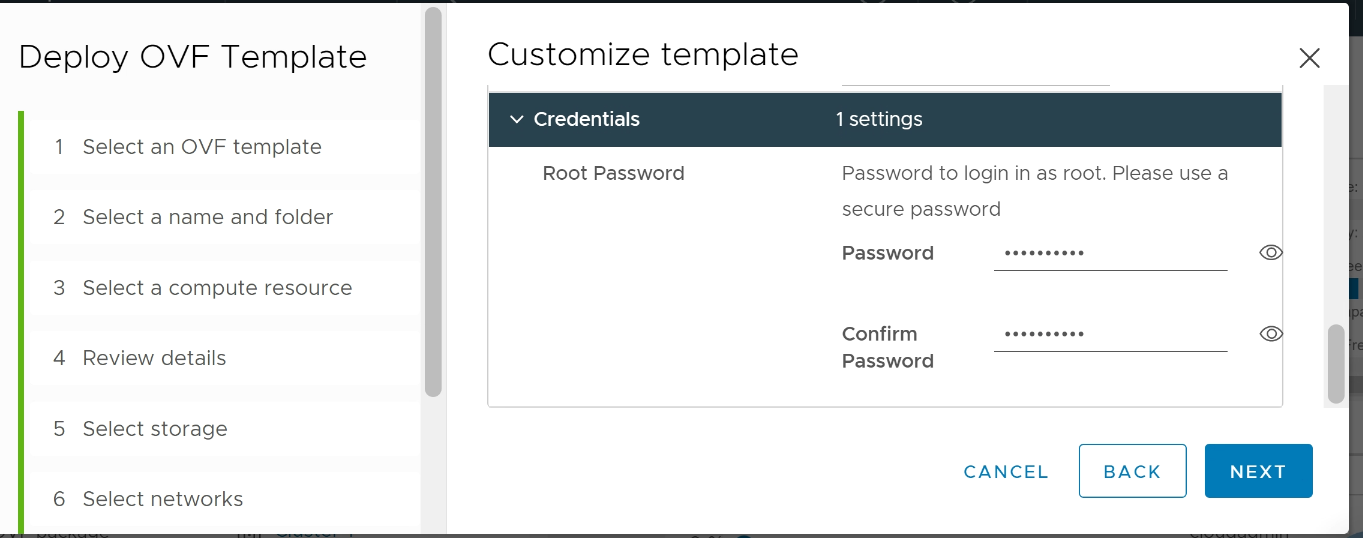Viewport: 1363px width, 538px height.
Task: Click the Credentials section header label
Action: (586, 120)
